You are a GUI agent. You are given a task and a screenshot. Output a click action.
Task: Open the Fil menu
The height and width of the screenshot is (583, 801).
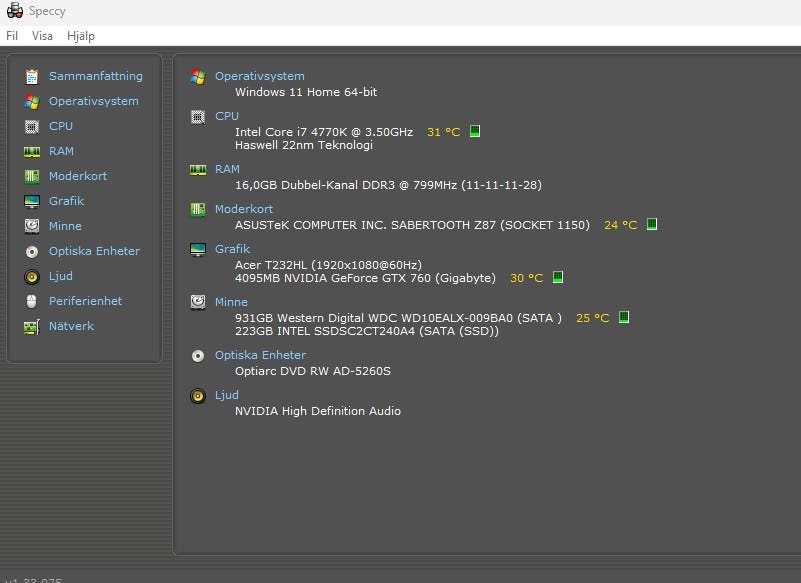[x=12, y=36]
